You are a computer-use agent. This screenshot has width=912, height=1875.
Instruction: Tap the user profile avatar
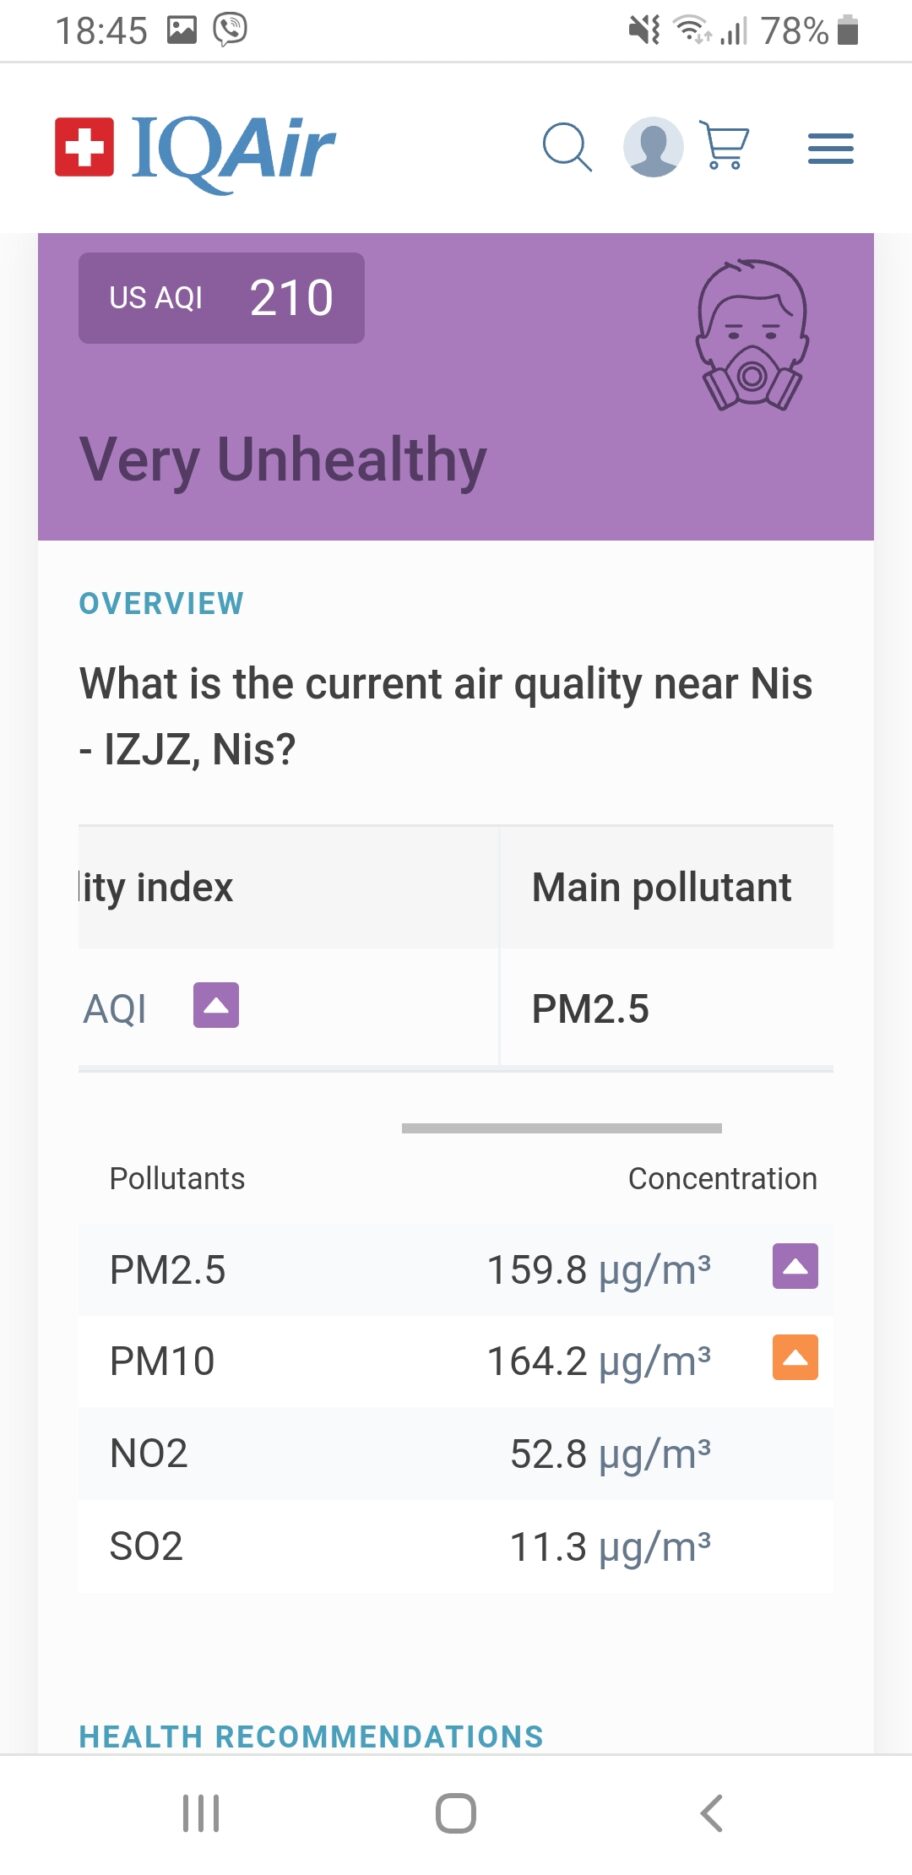tap(653, 147)
